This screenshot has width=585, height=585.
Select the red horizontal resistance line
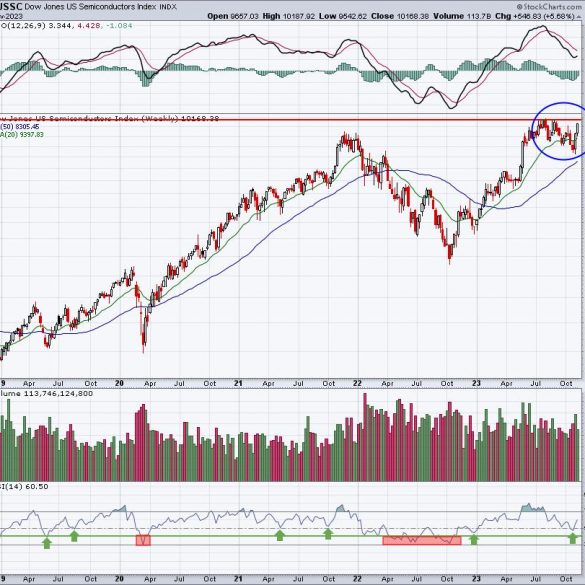tap(292, 120)
